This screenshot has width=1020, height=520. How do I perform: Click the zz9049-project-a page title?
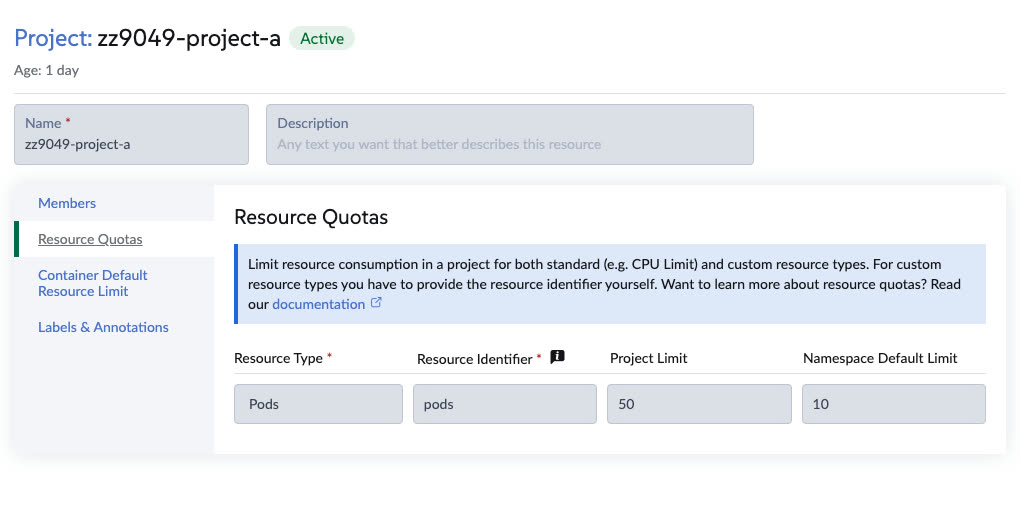click(189, 38)
